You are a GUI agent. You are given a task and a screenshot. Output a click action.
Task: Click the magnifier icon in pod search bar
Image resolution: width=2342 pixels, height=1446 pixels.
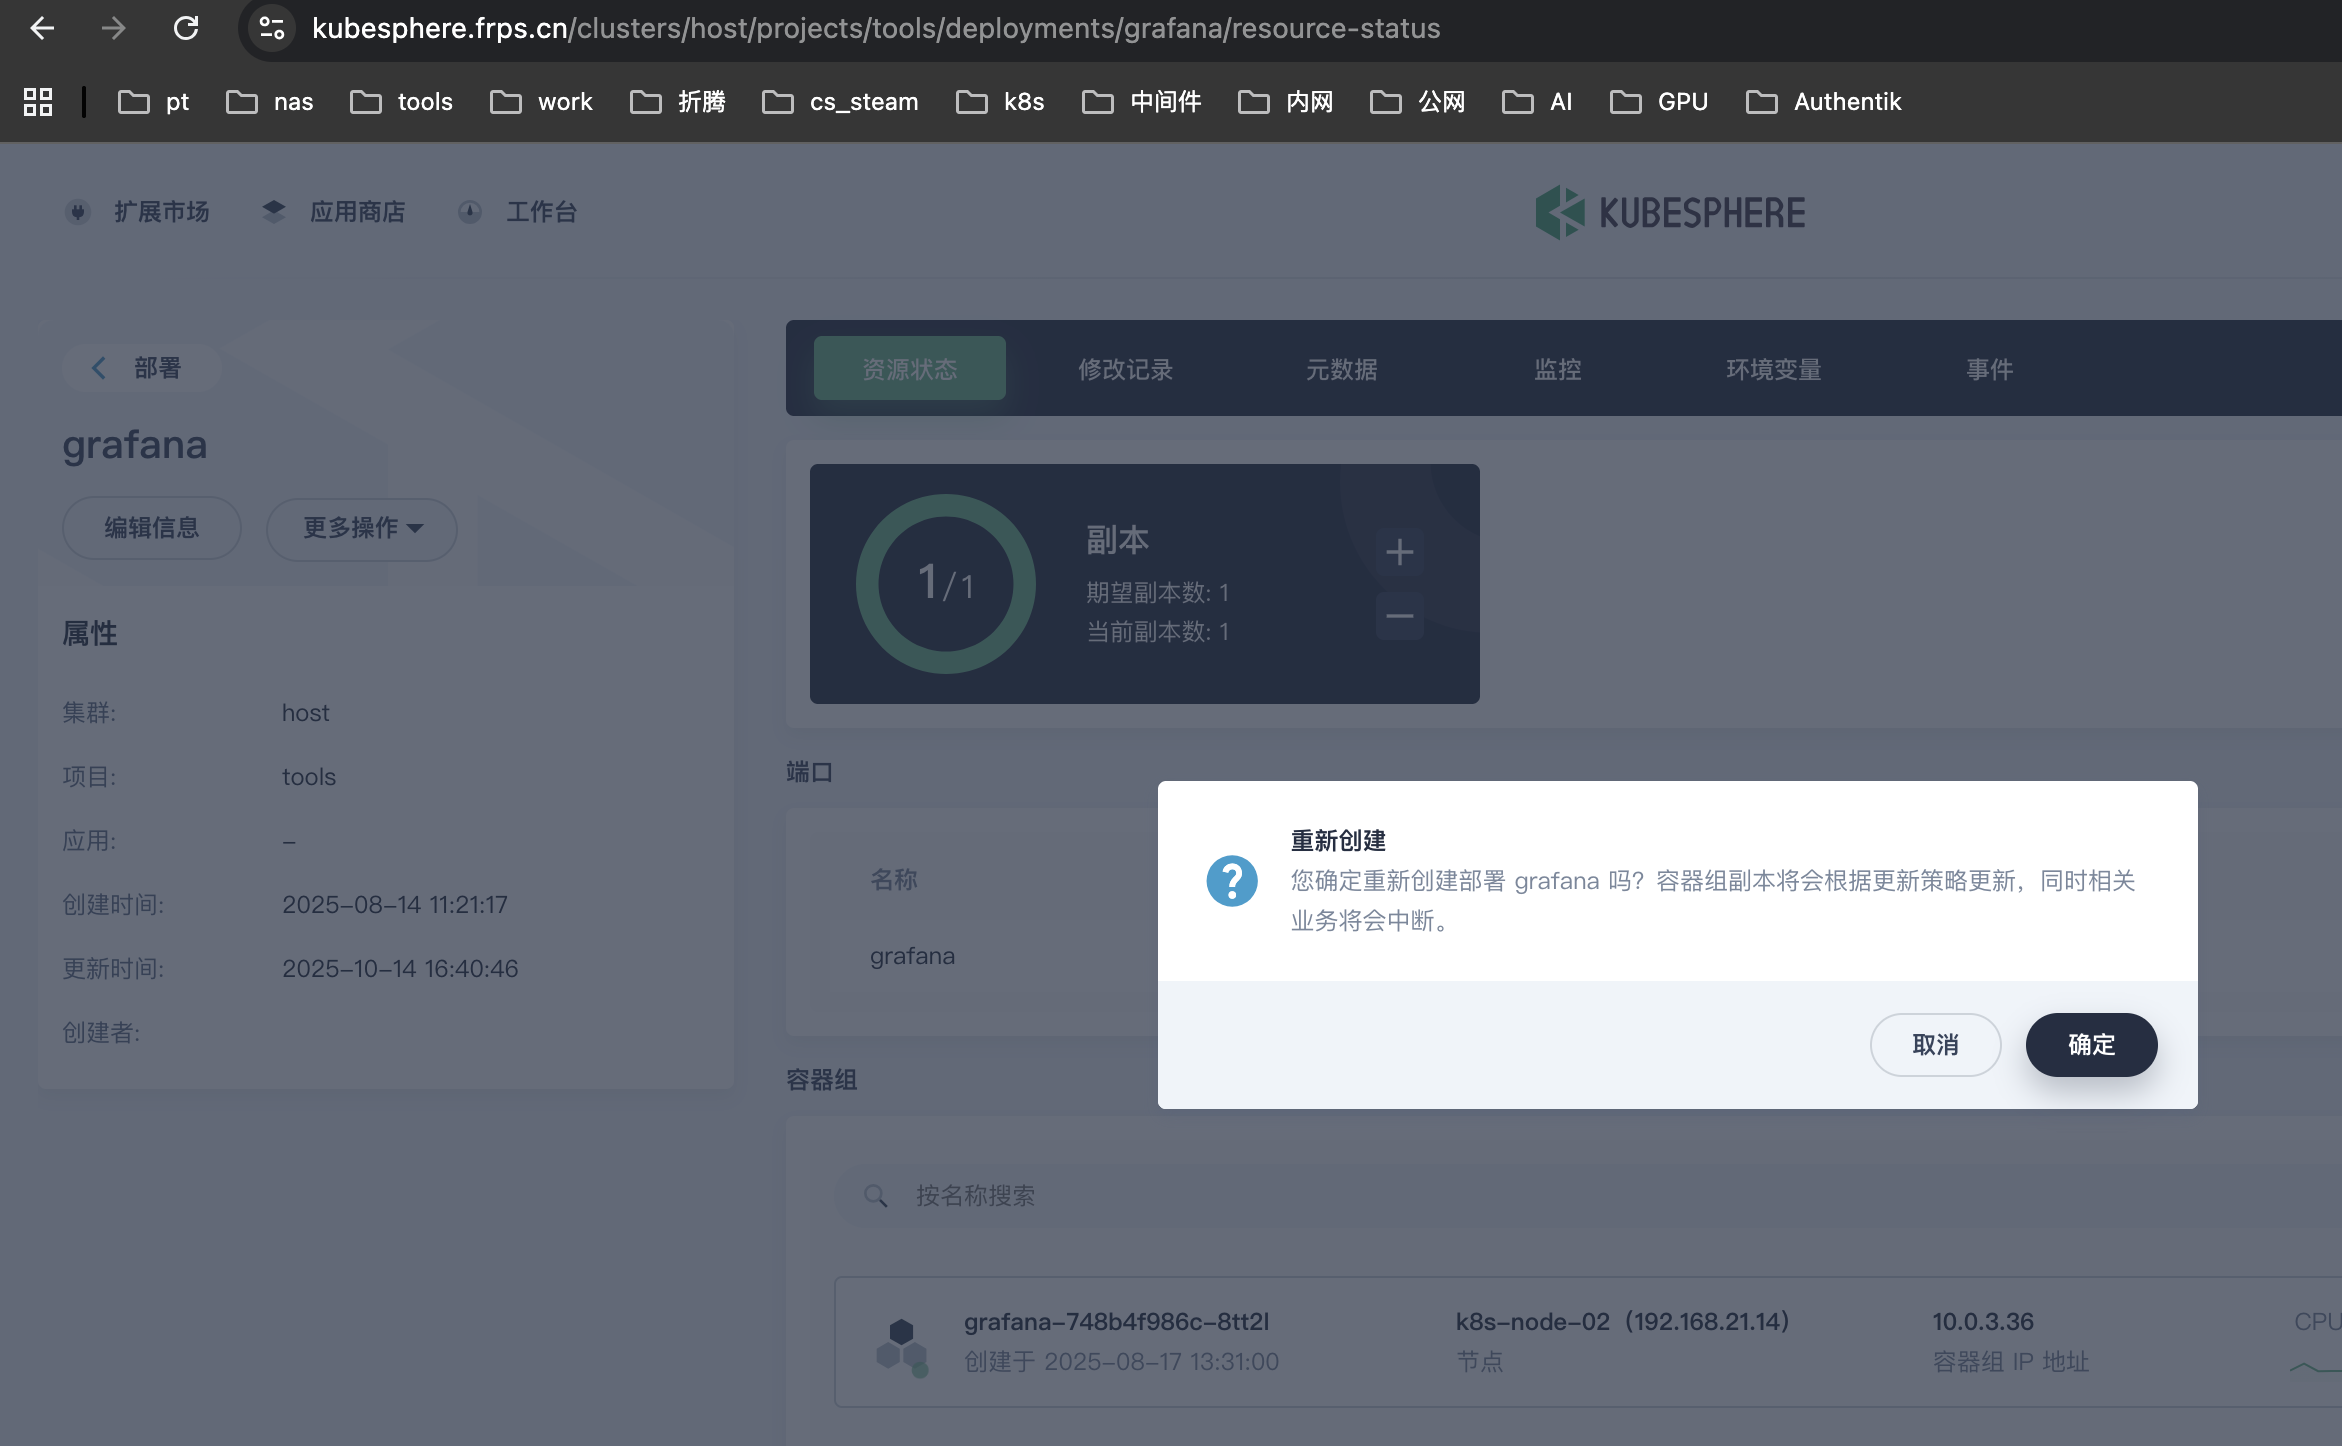pyautogui.click(x=876, y=1195)
